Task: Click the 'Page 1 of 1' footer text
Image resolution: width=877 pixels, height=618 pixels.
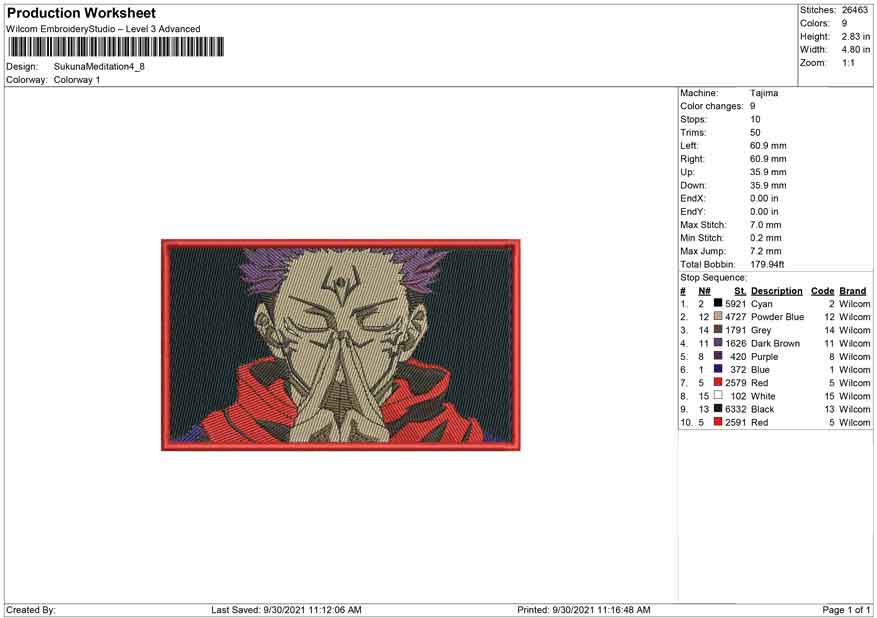Action: pos(846,610)
